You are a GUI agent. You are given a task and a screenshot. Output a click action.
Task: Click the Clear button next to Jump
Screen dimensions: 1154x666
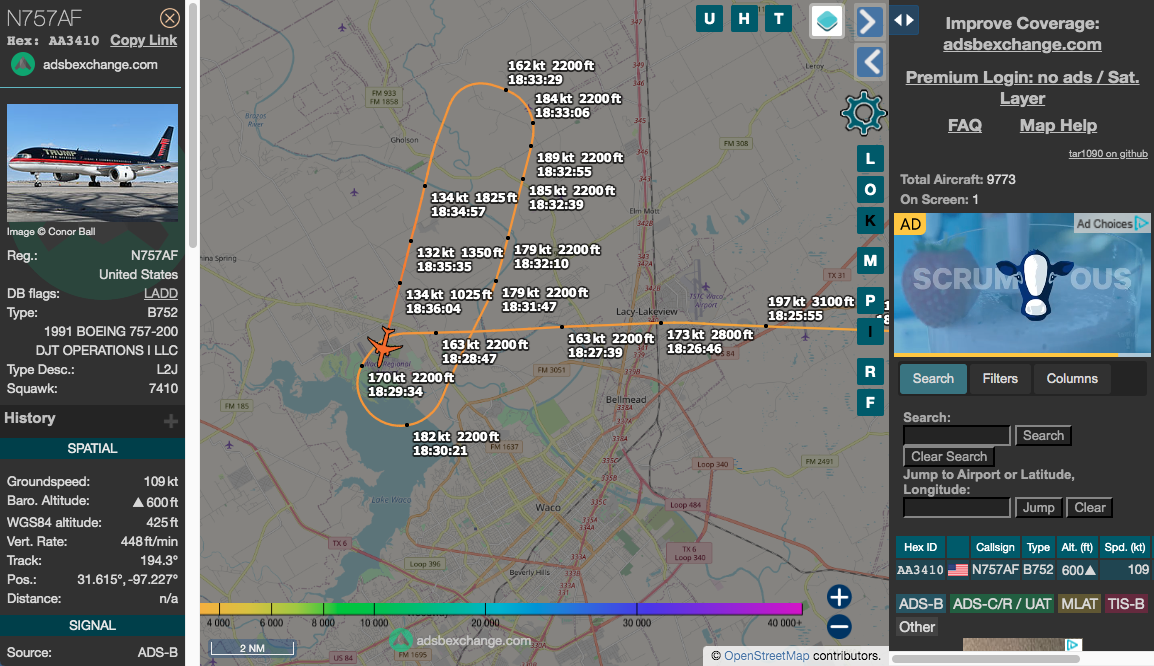click(x=1089, y=507)
